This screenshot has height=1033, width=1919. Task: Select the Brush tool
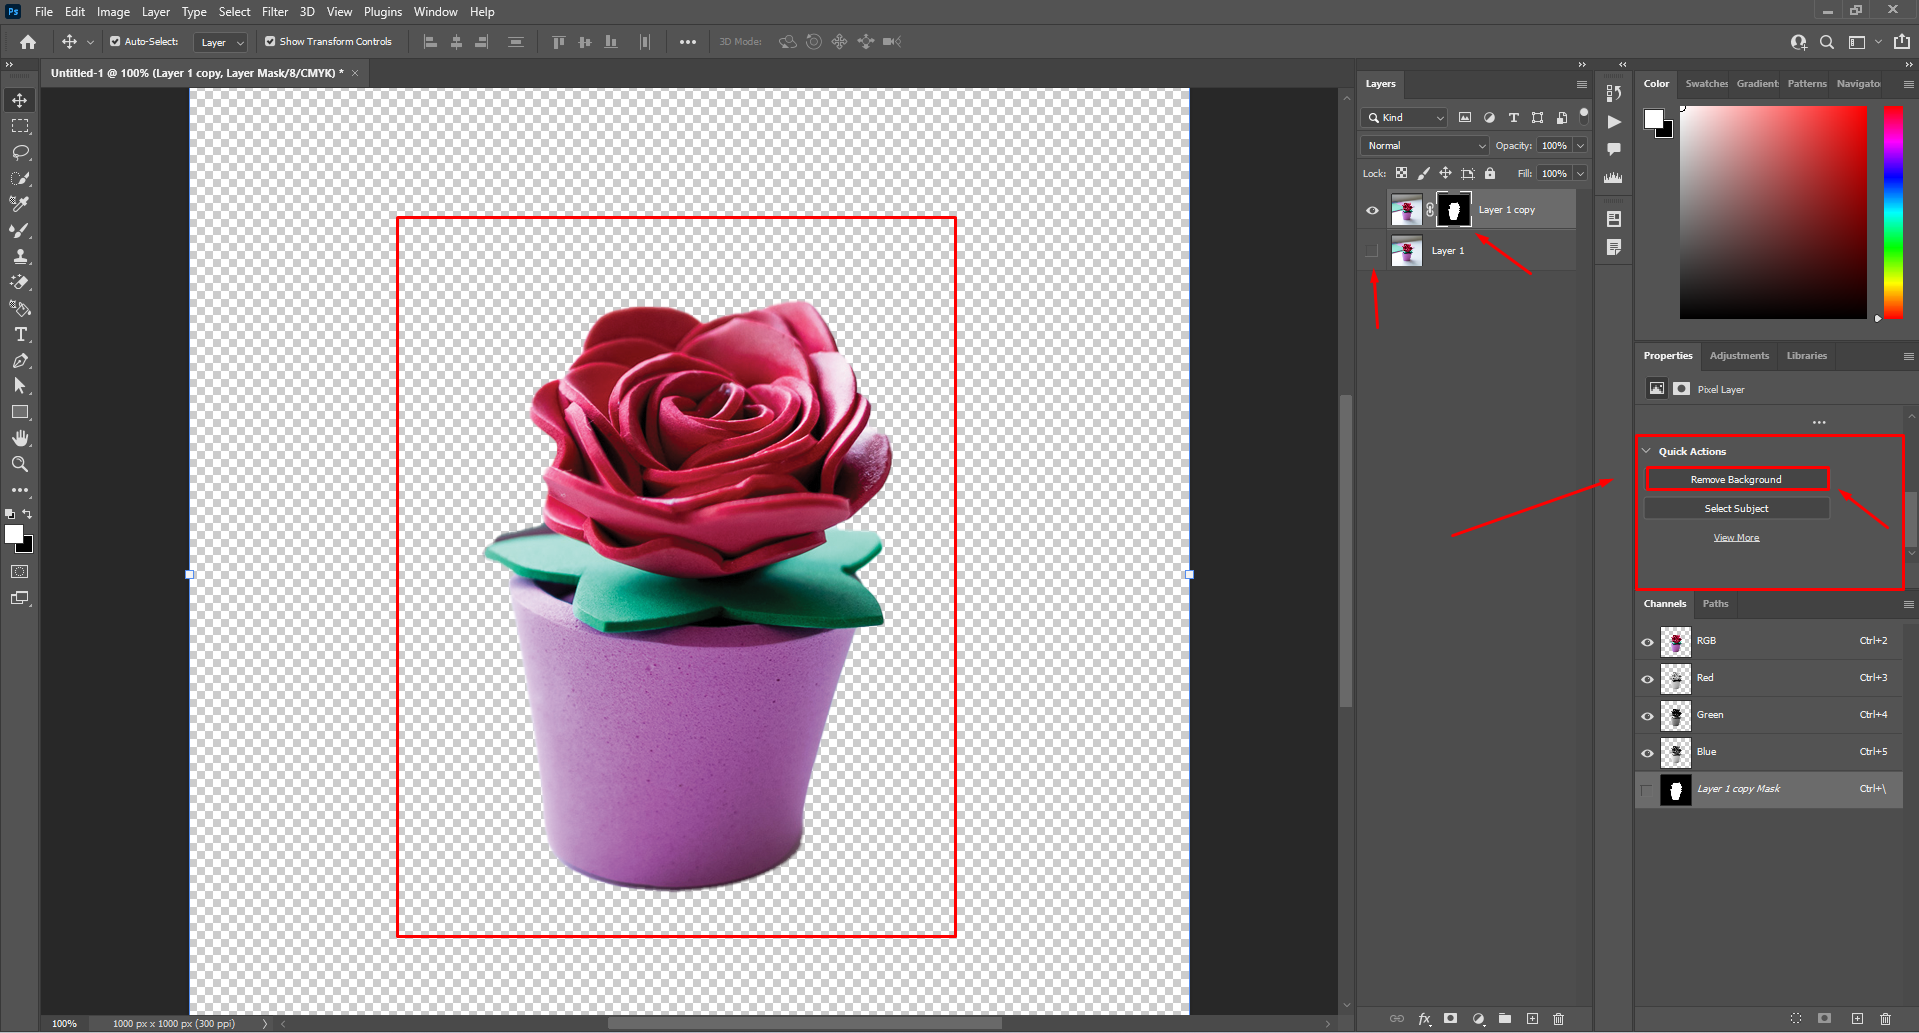click(20, 229)
